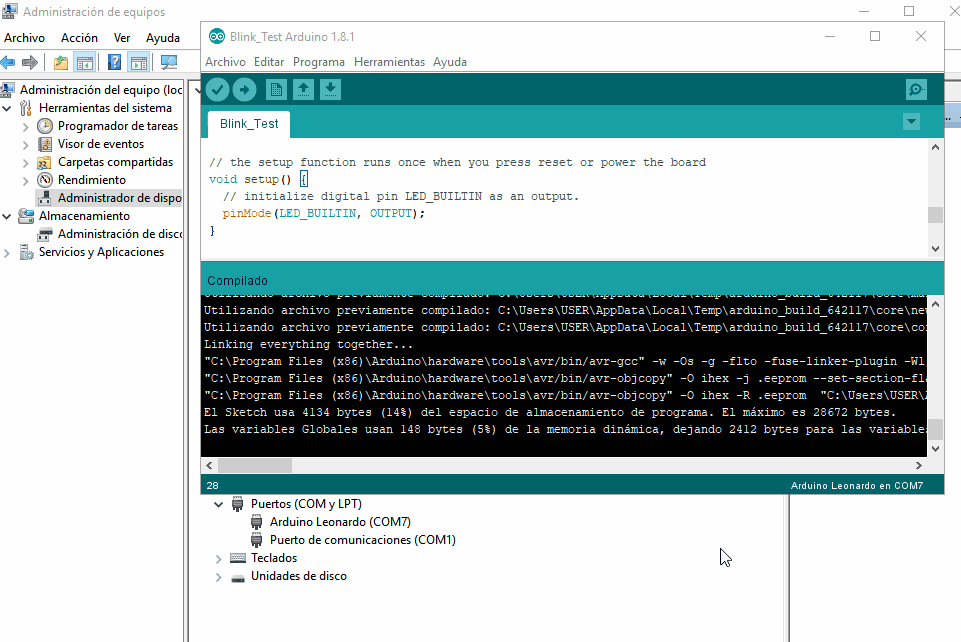Open Archivo menu in Administración de equipos
This screenshot has height=642, width=961.
tap(25, 38)
